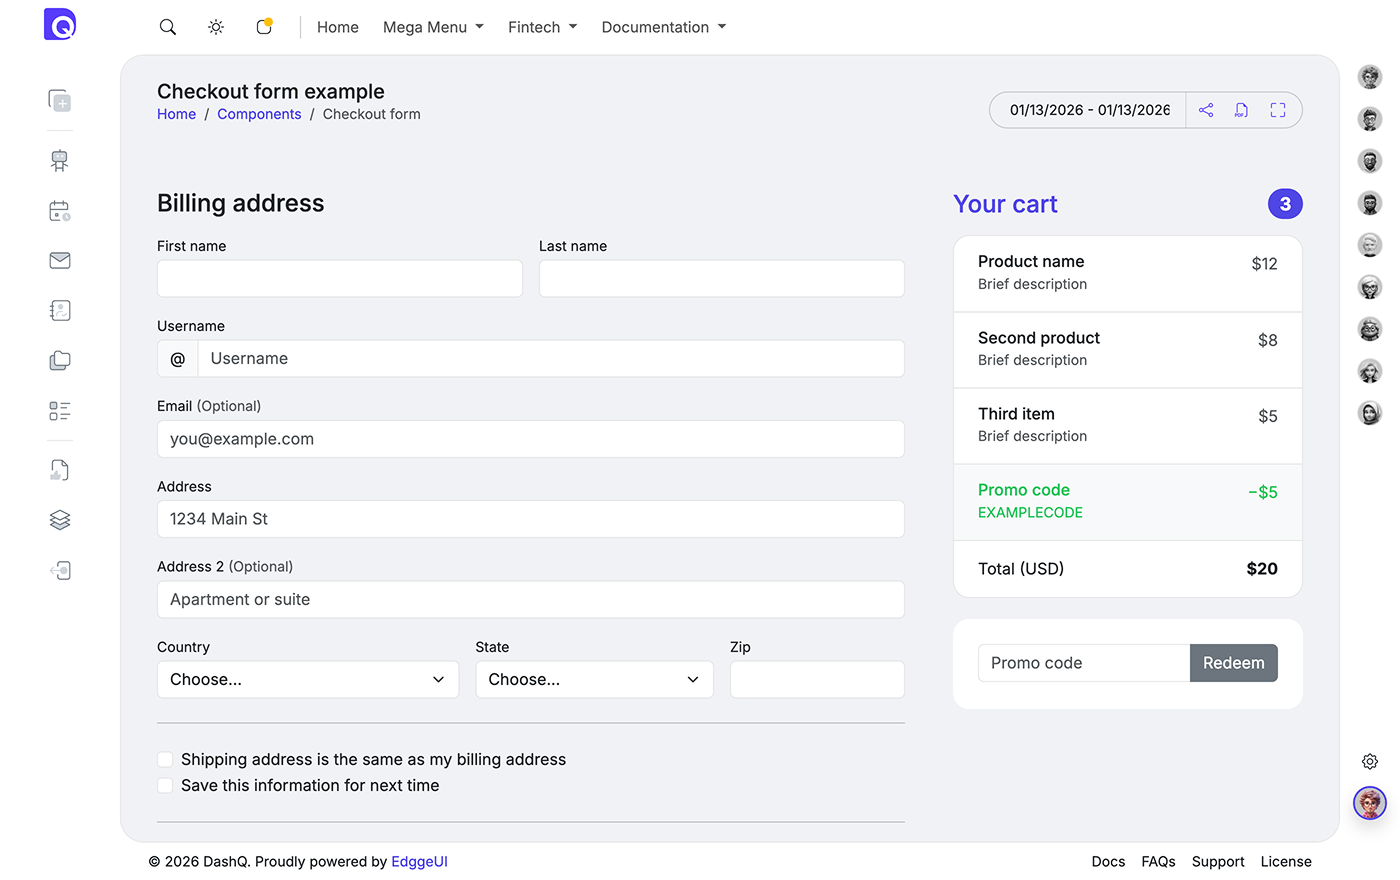Expand the Mega Menu dropdown
1400x880 pixels.
(x=433, y=27)
